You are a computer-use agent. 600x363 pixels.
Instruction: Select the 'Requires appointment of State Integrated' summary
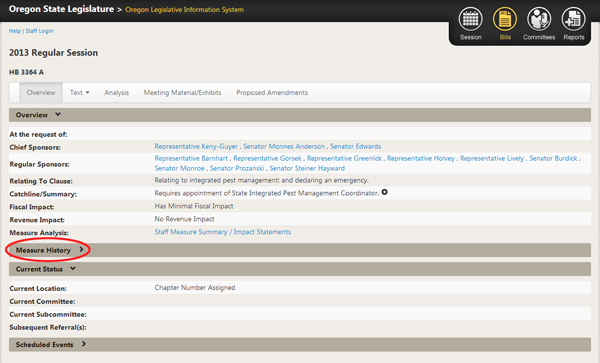[267, 193]
